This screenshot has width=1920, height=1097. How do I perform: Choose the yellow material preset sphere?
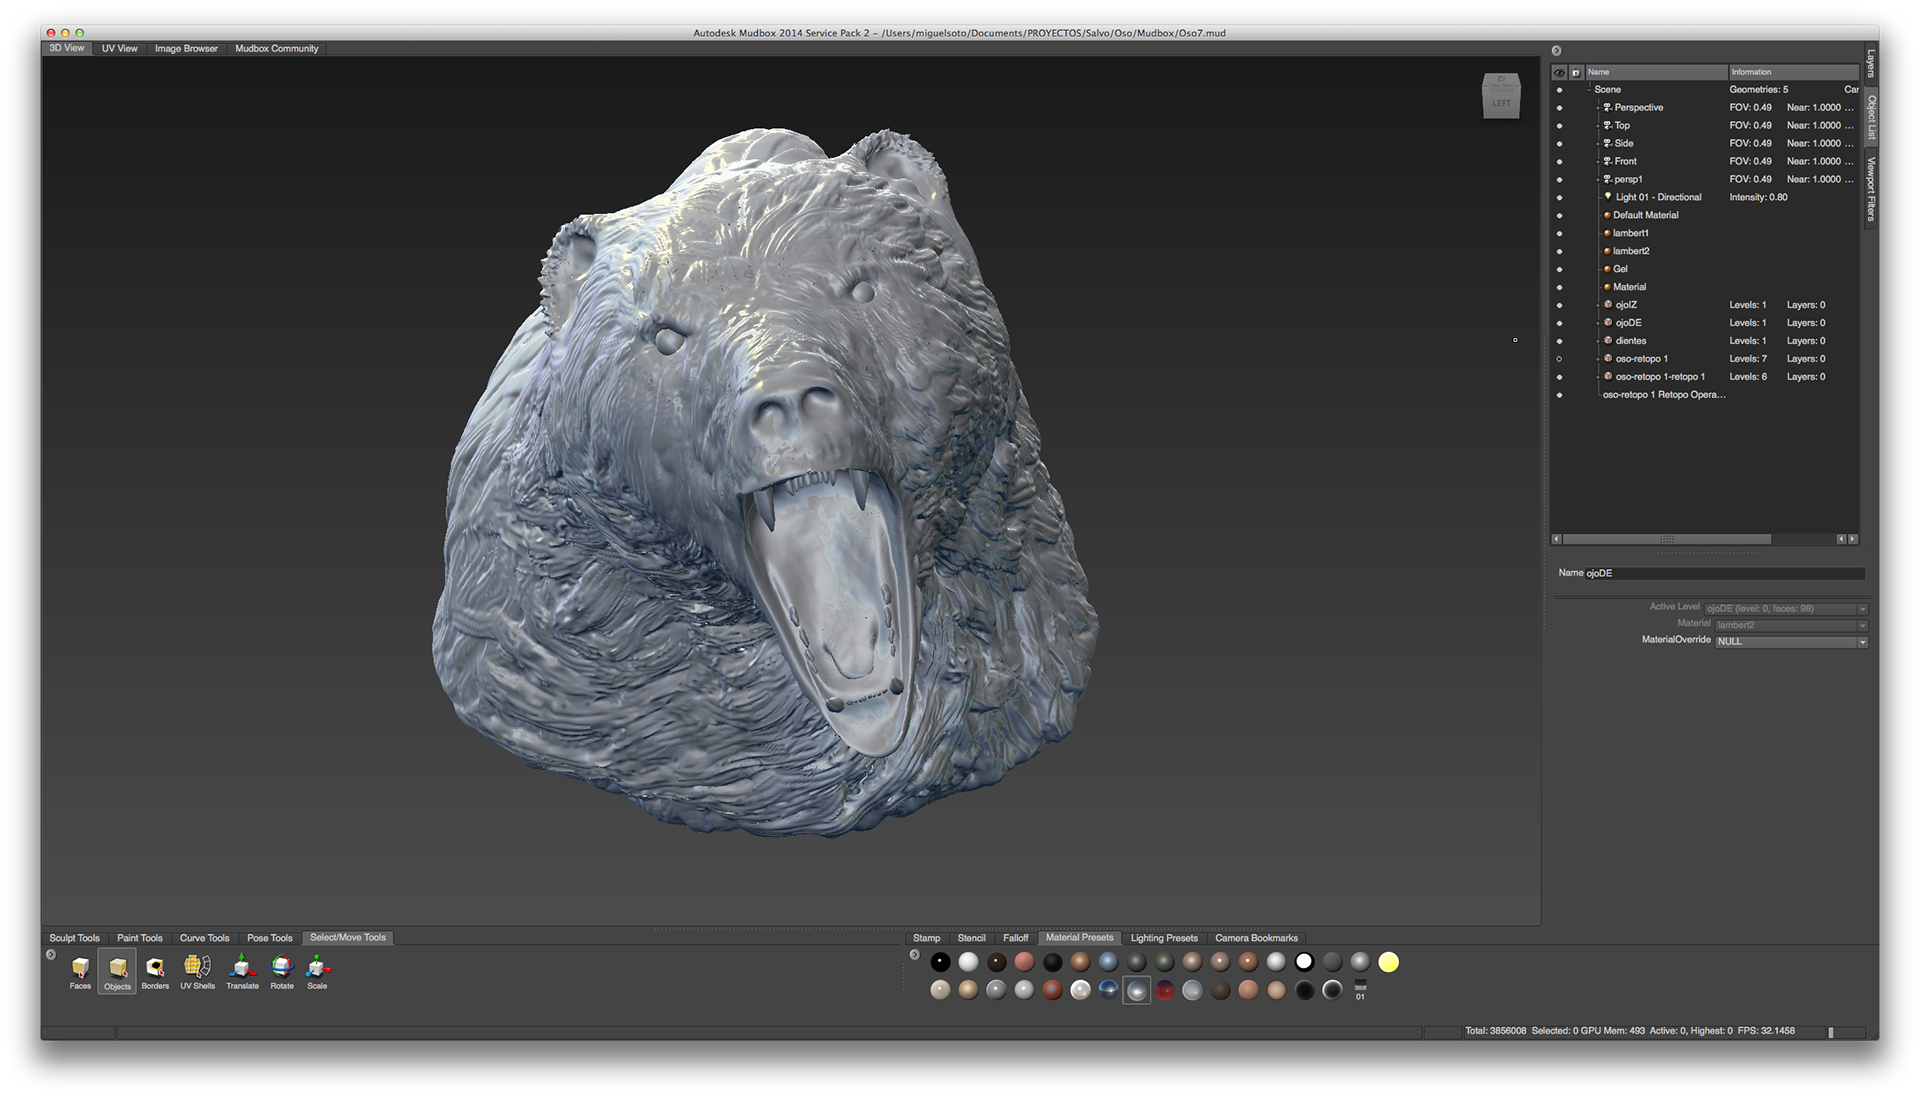[1388, 962]
